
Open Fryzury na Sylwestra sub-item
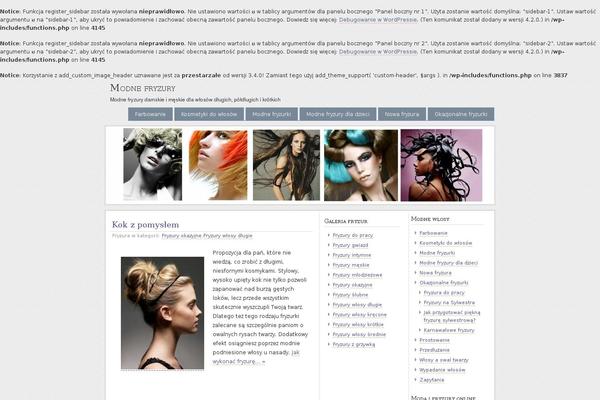point(449,303)
